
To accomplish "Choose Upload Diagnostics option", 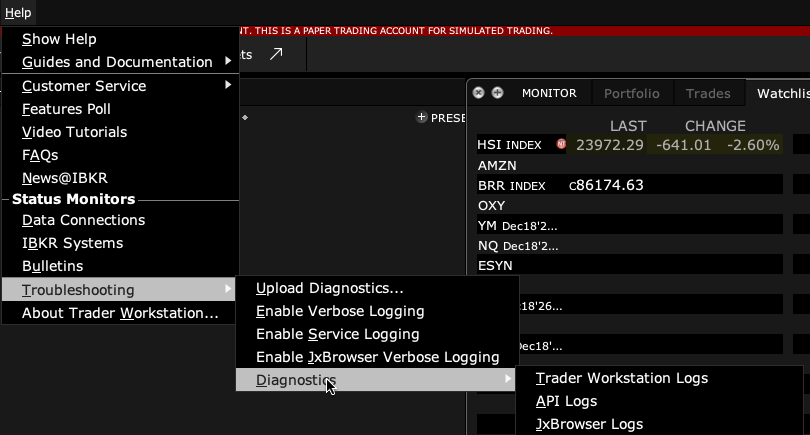I will click(x=377, y=288).
